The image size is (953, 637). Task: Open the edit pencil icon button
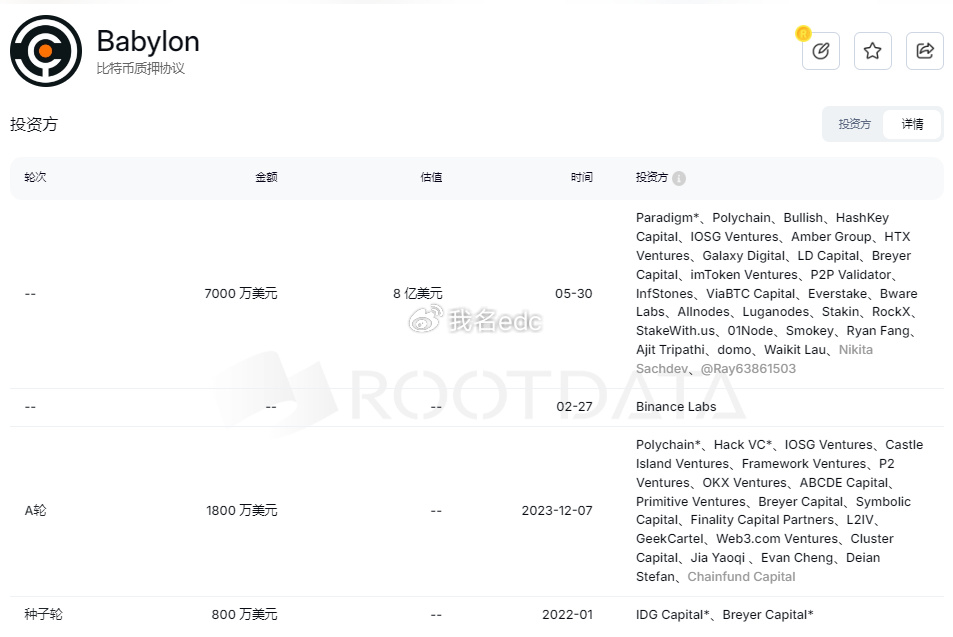pos(821,51)
